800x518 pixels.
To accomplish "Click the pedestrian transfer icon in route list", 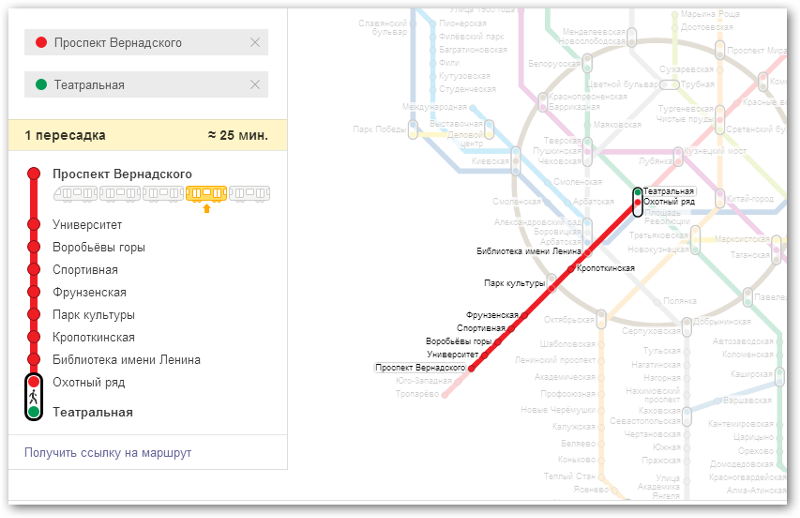I will pos(33,397).
